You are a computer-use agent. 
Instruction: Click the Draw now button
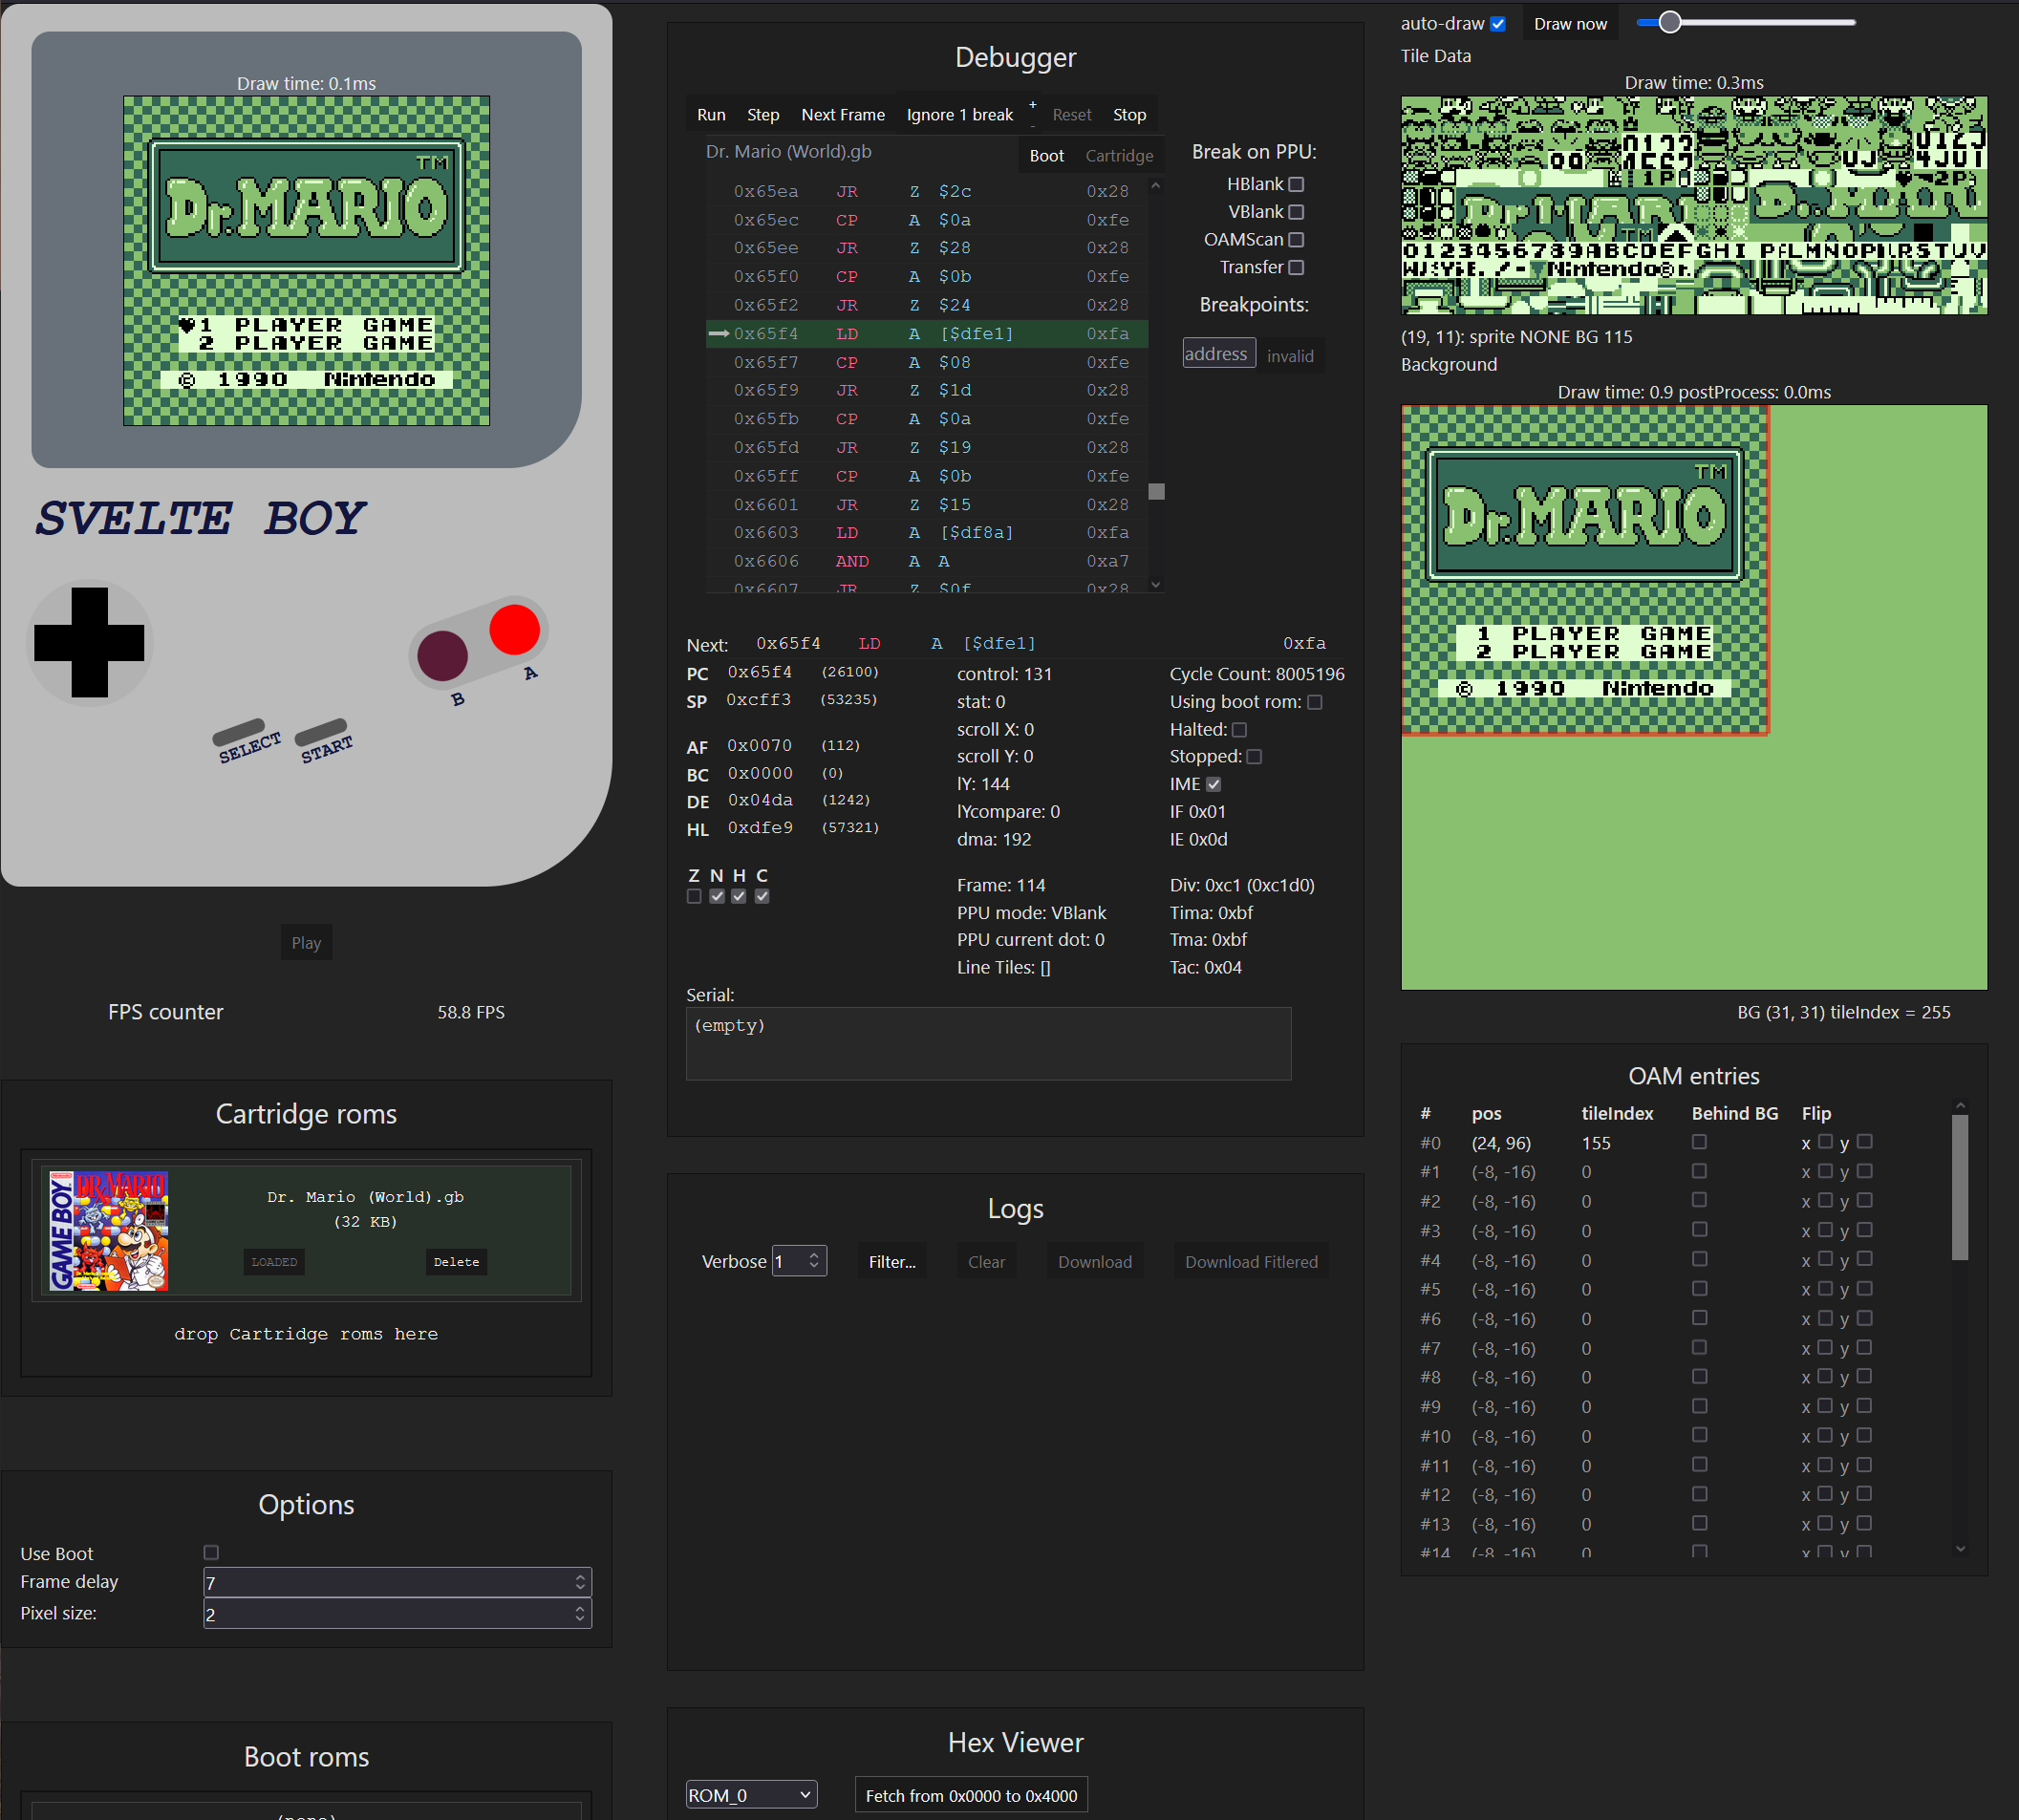tap(1570, 22)
